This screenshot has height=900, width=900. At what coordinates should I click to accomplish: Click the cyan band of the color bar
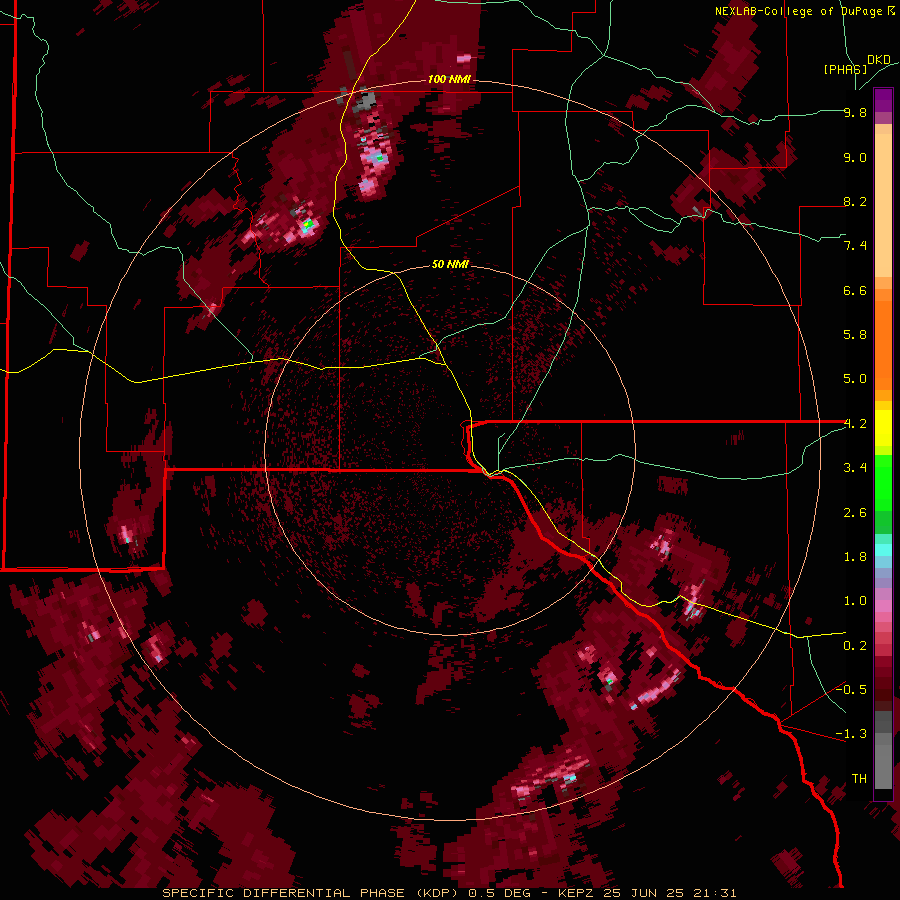883,550
